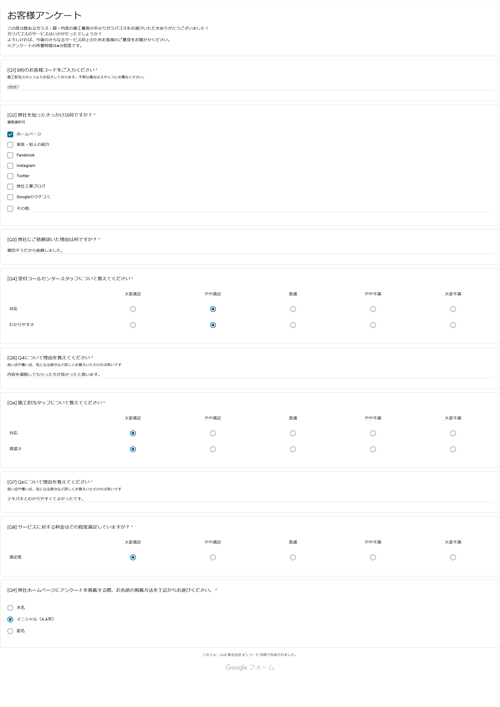500x707 pixels.
Task: Click the Q1 customer code input field
Action: 250,87
